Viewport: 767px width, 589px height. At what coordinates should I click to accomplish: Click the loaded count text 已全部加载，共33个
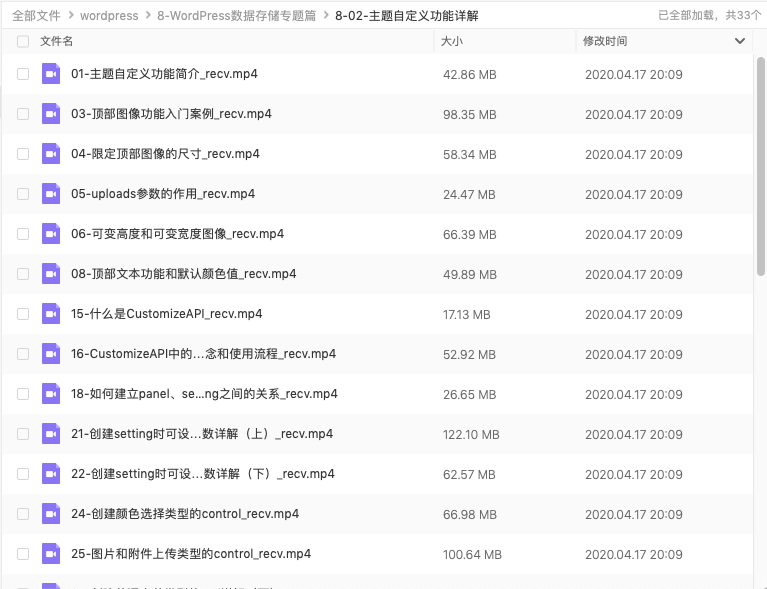click(709, 16)
